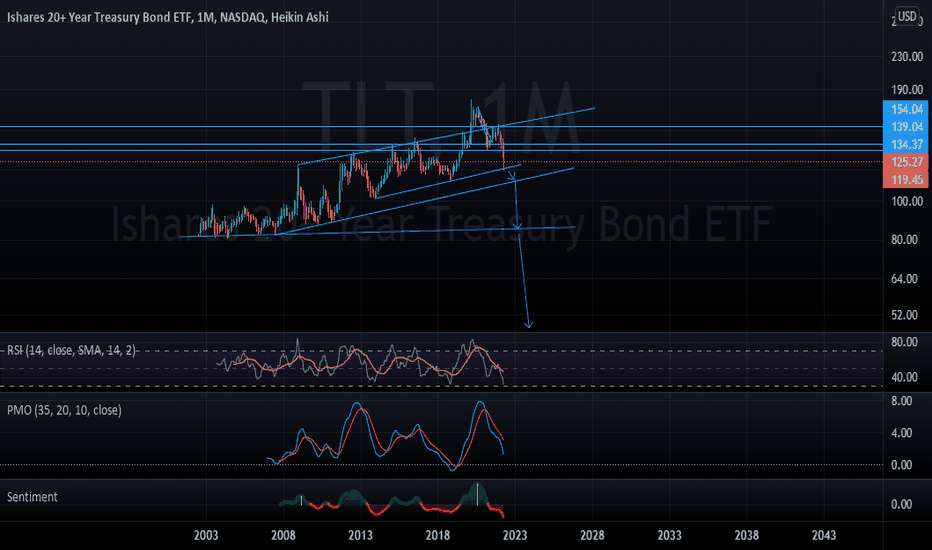932x550 pixels.
Task: Select the 154.04 price label
Action: pos(906,109)
